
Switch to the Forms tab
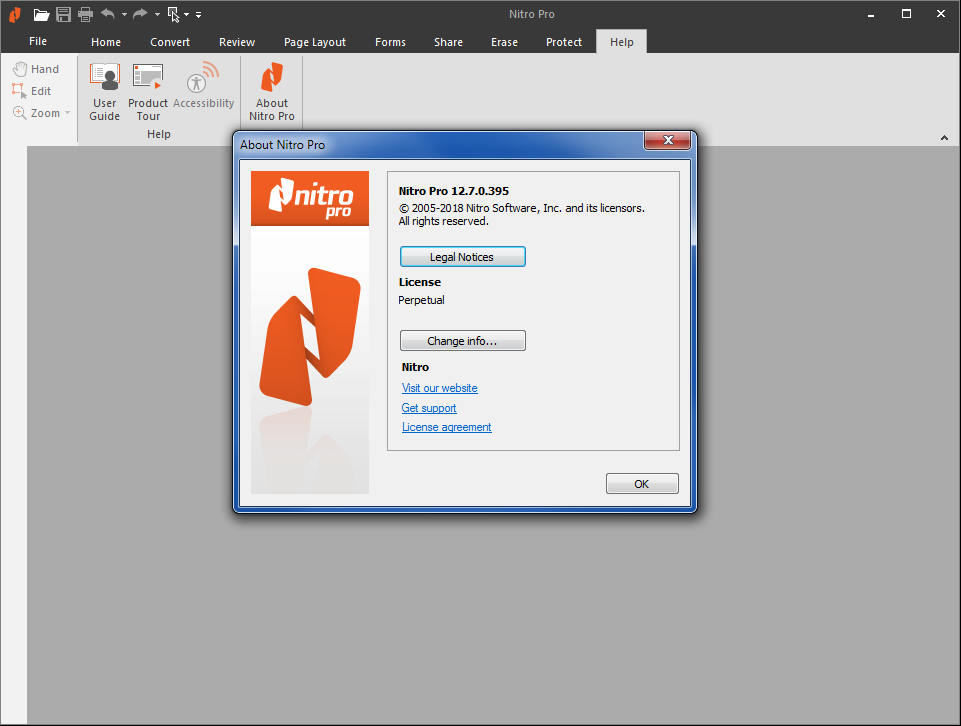coord(390,42)
